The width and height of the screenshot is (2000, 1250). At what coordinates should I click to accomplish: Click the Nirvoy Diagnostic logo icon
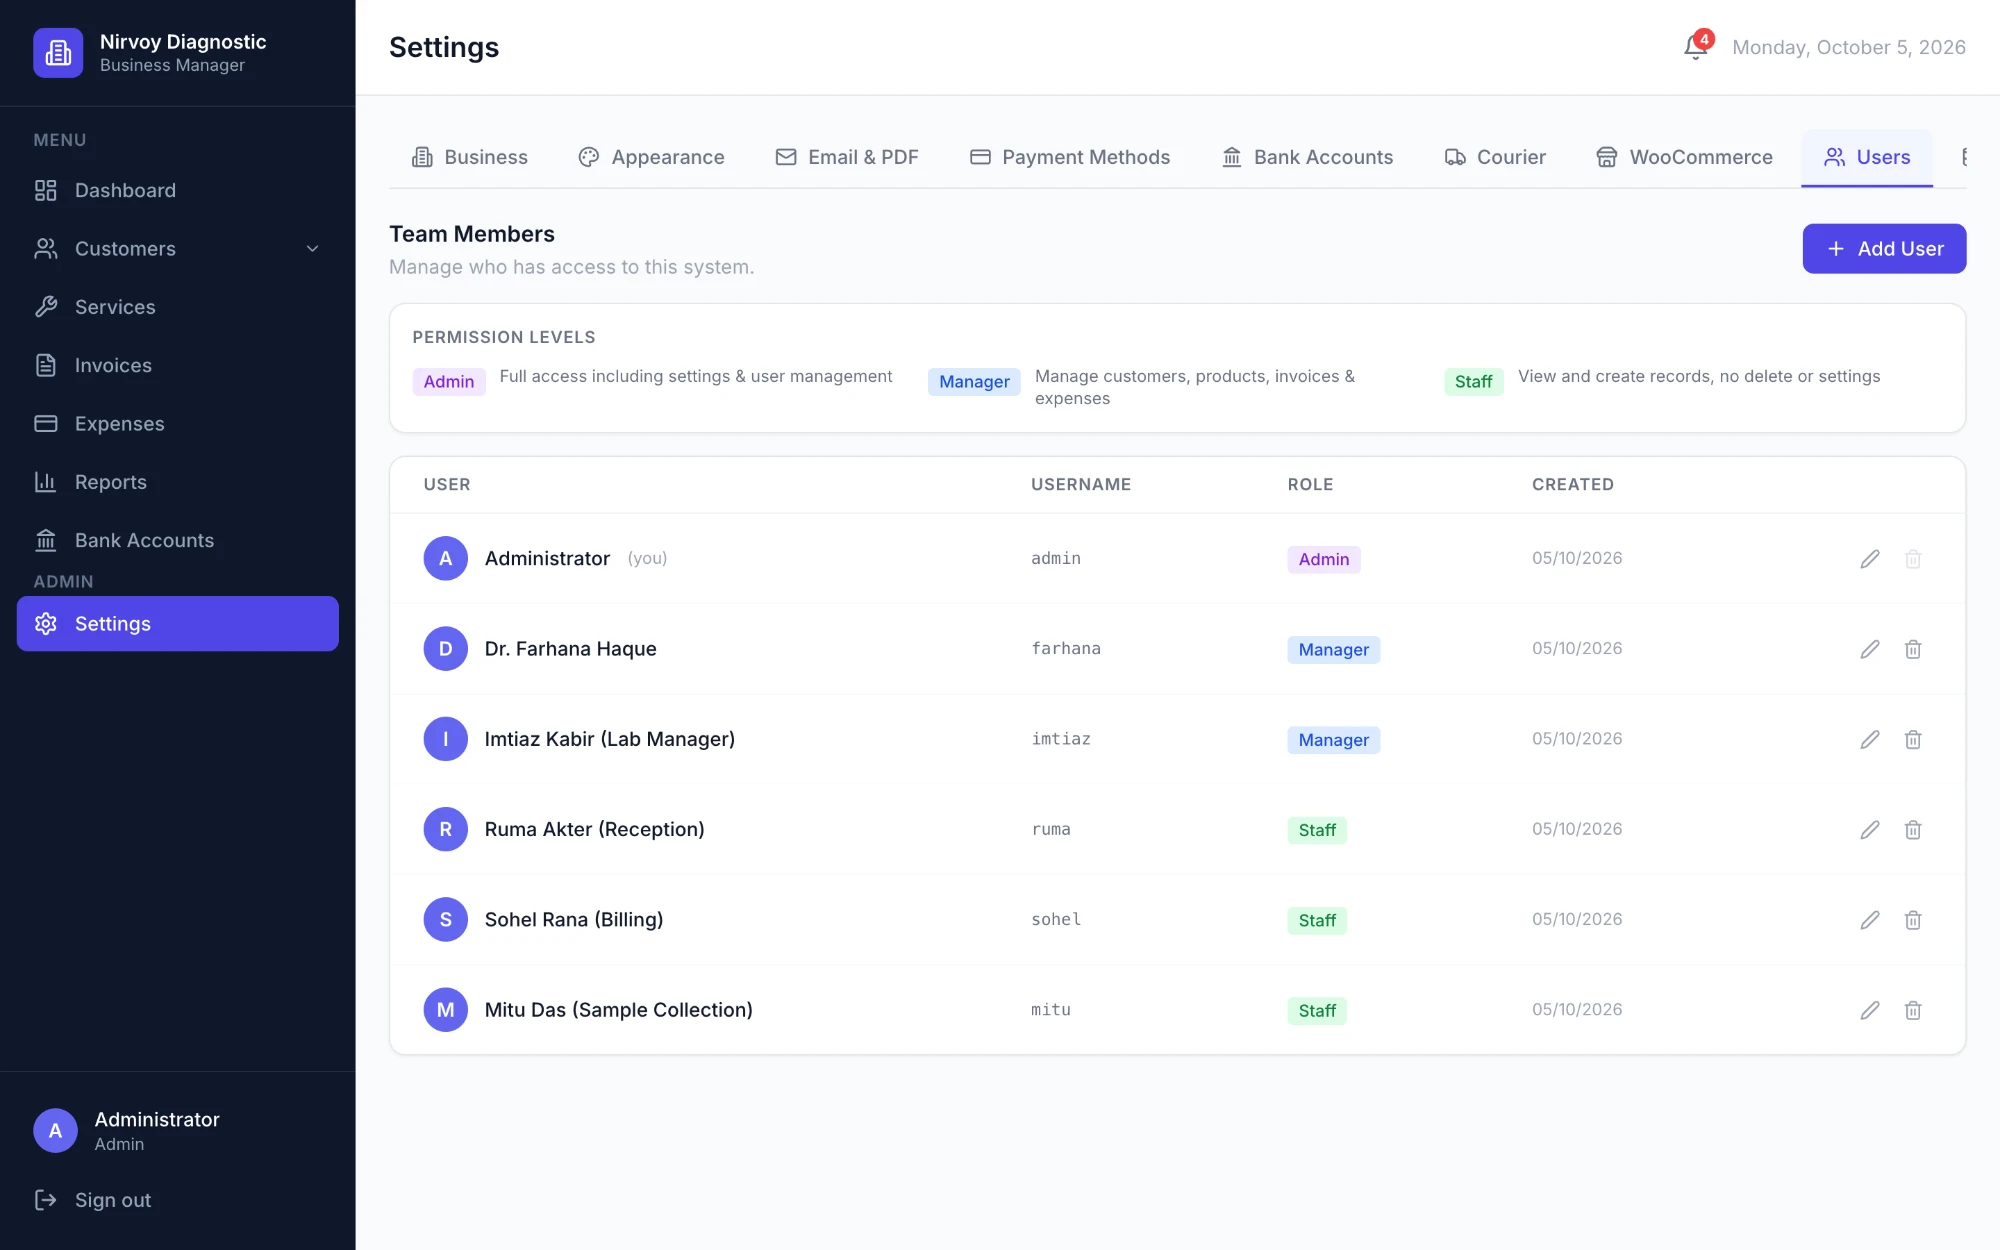[x=58, y=52]
